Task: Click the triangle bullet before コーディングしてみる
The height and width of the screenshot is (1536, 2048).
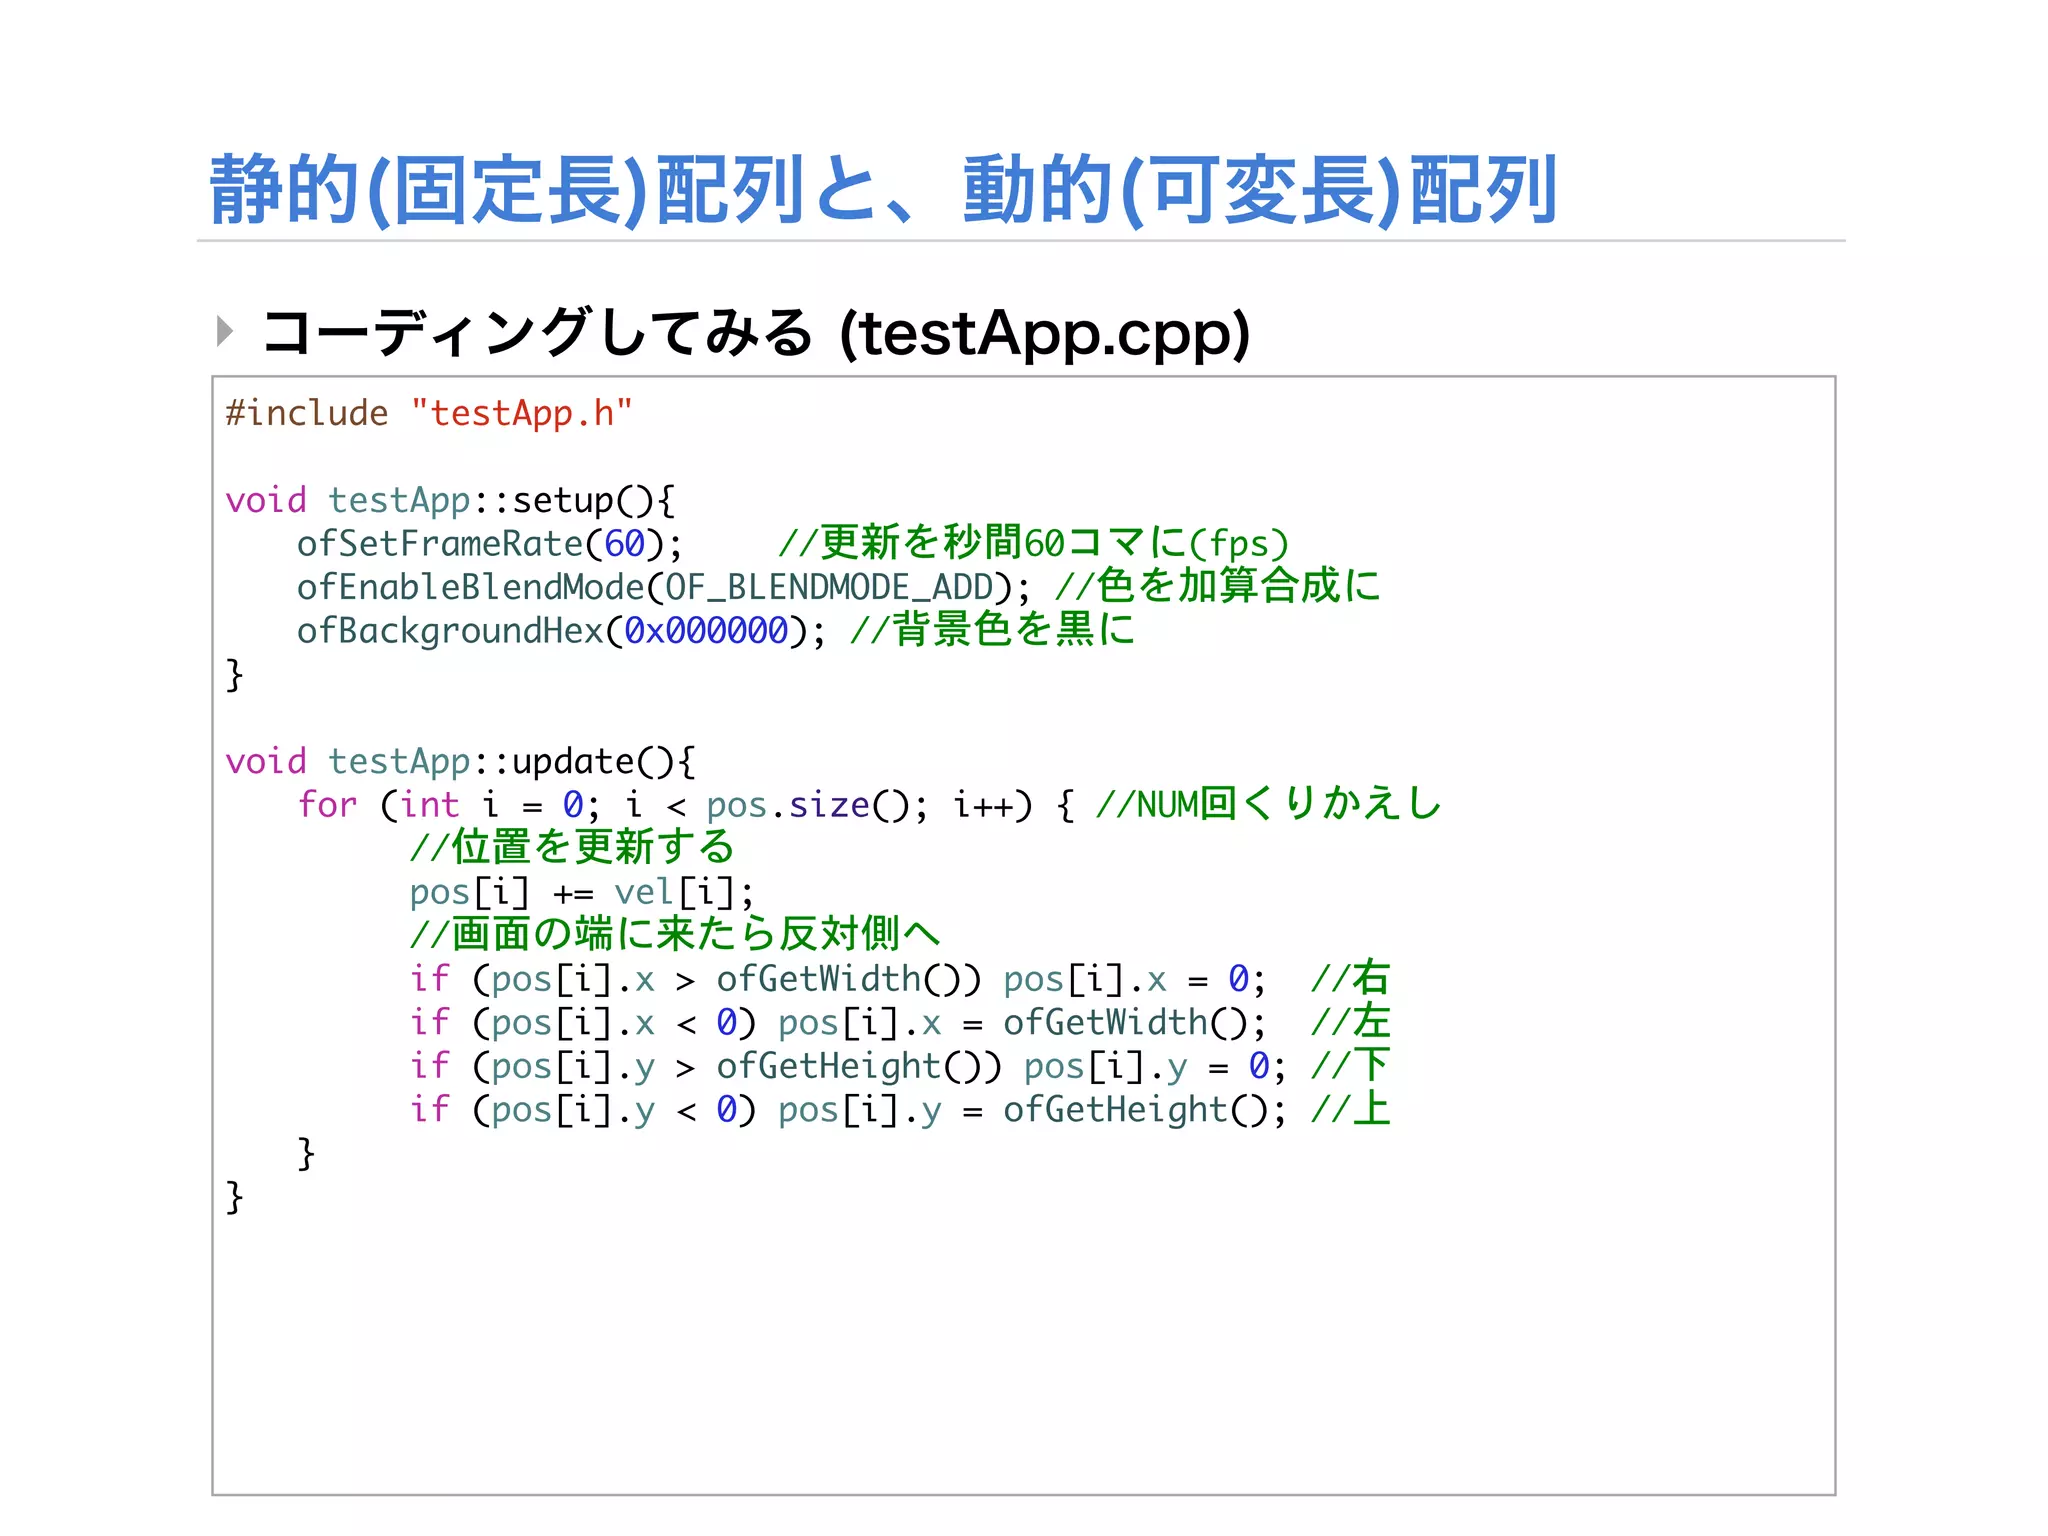Action: [x=225, y=331]
